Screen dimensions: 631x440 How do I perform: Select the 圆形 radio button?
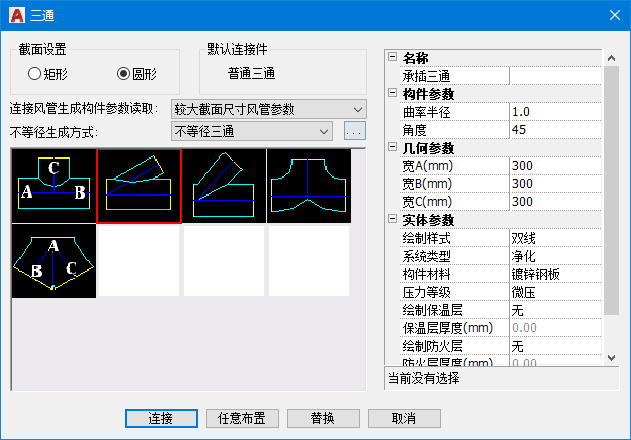coord(124,73)
